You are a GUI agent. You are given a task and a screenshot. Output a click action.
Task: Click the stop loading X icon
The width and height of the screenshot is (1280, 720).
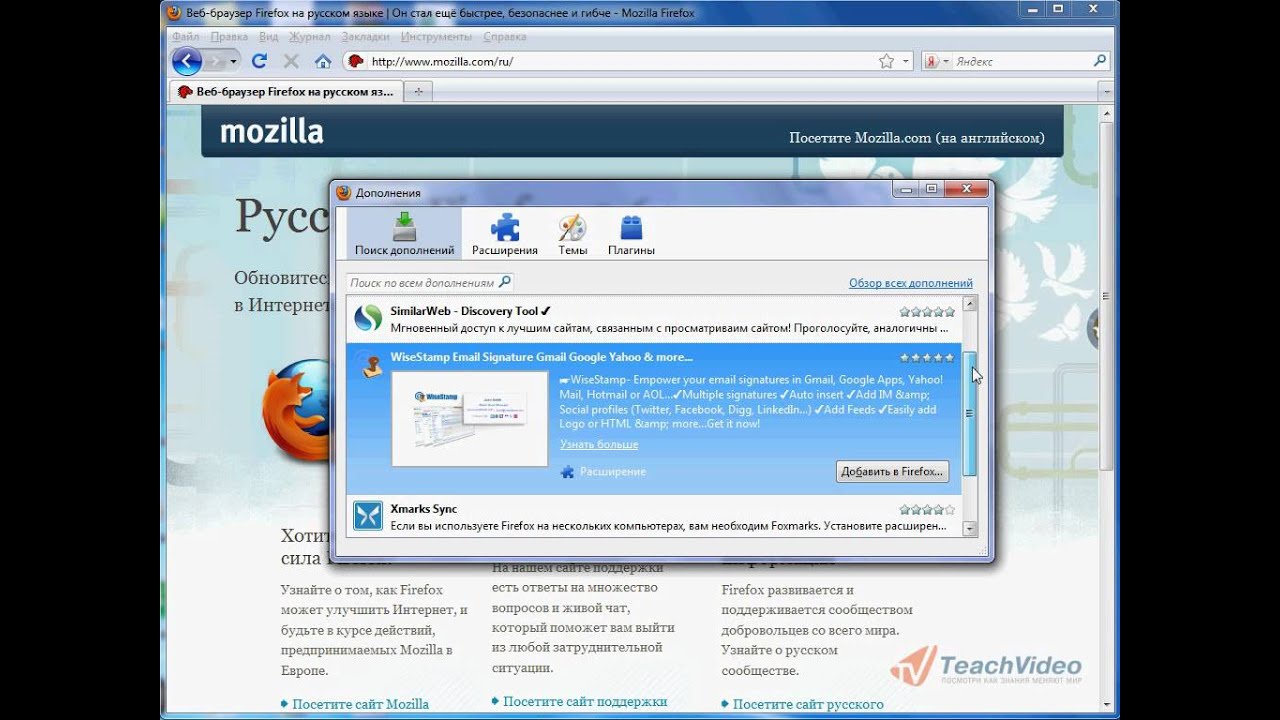click(x=291, y=61)
